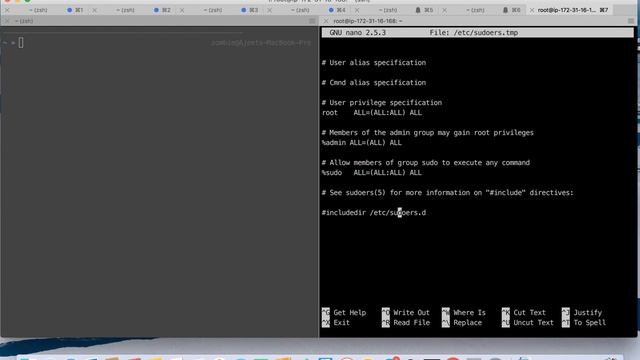Image resolution: width=640 pixels, height=360 pixels.
Task: Click the ^\ Replace shortcut
Action: (462, 322)
